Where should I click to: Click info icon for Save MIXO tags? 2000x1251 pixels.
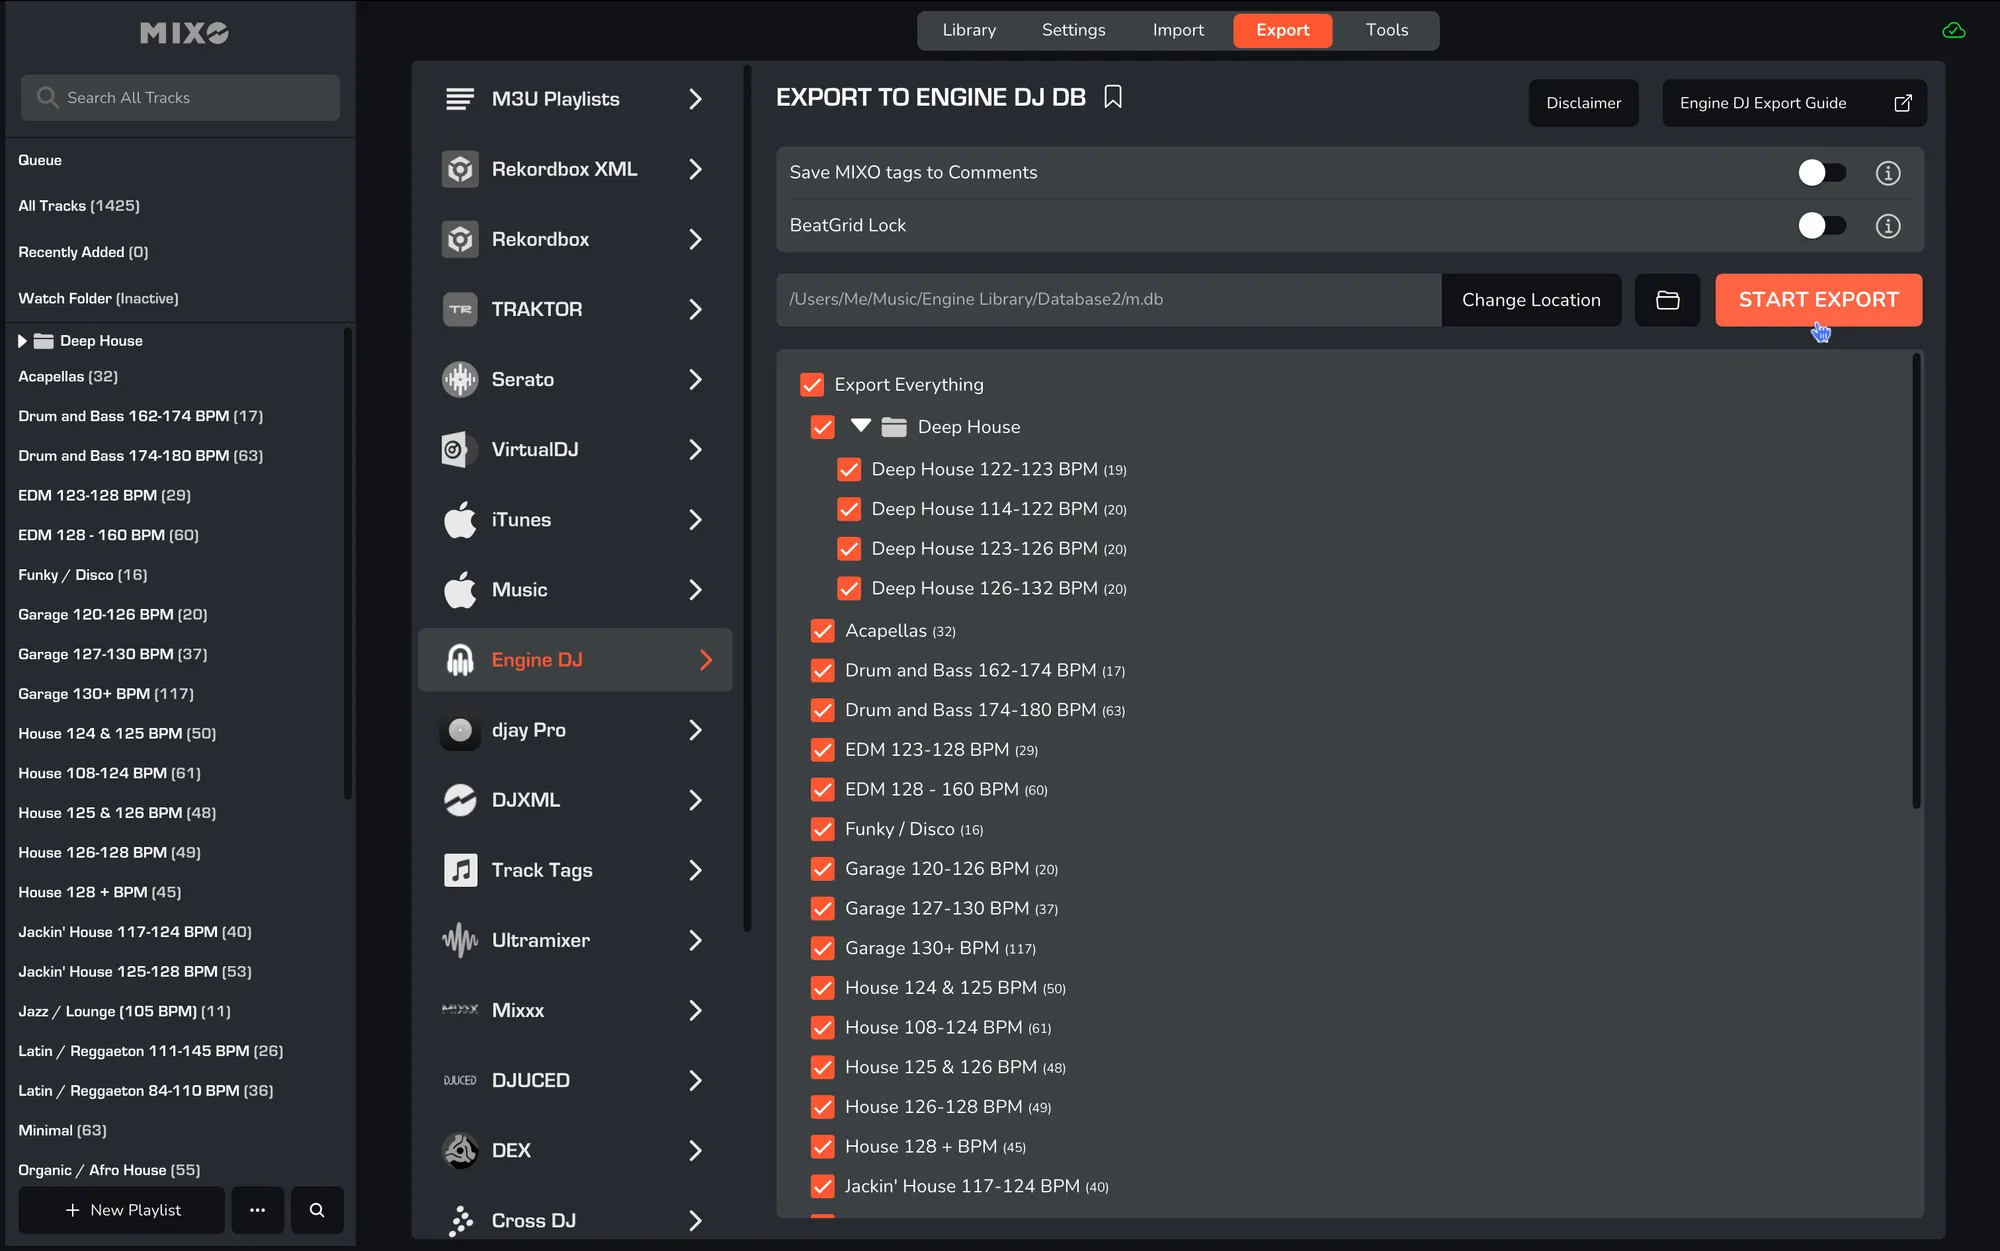(1887, 173)
